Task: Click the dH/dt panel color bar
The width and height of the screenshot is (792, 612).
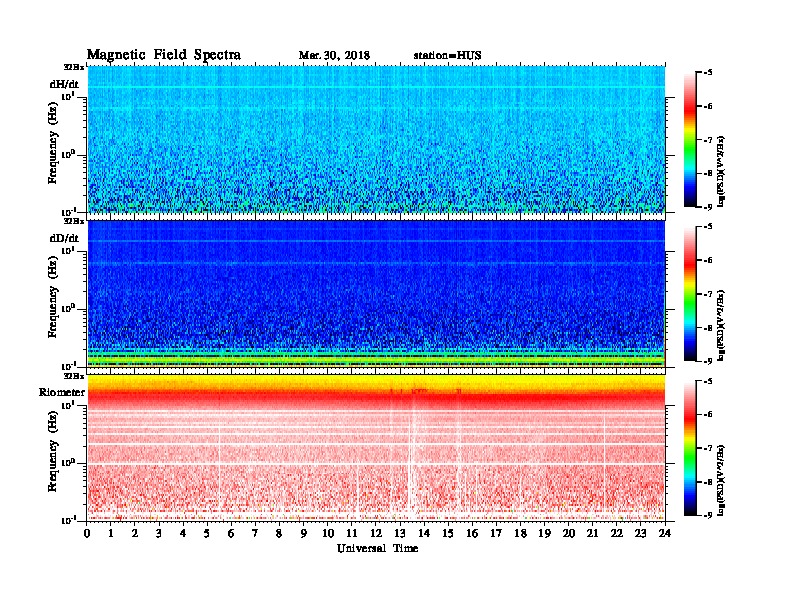Action: click(x=690, y=139)
